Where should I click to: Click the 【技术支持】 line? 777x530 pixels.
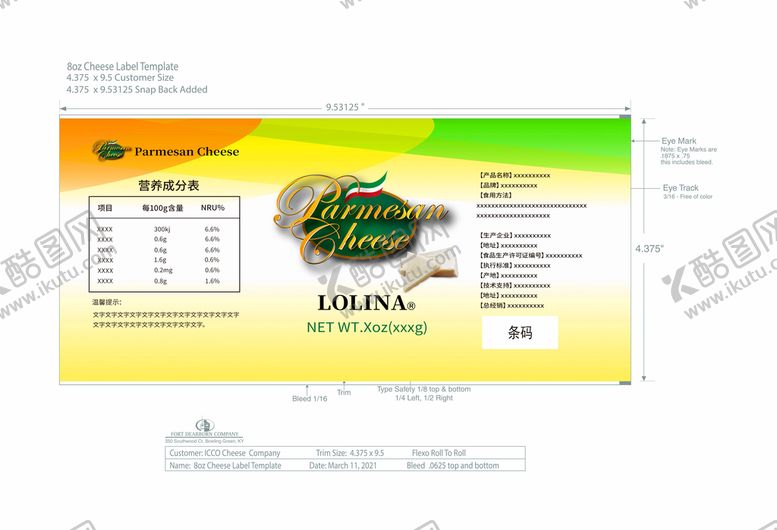(515, 285)
